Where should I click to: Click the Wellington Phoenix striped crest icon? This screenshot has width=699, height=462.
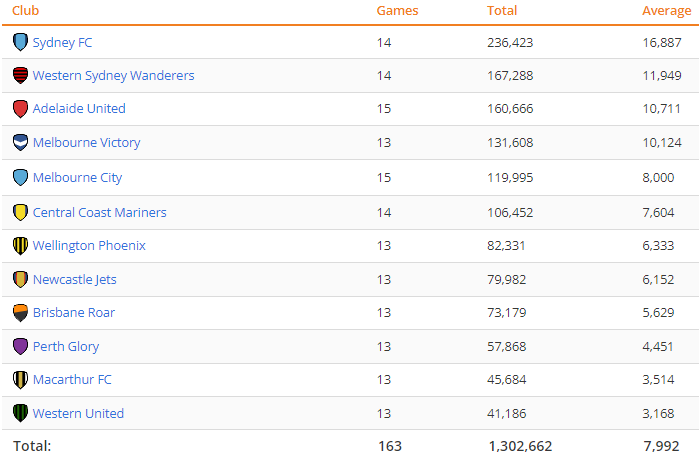click(20, 246)
